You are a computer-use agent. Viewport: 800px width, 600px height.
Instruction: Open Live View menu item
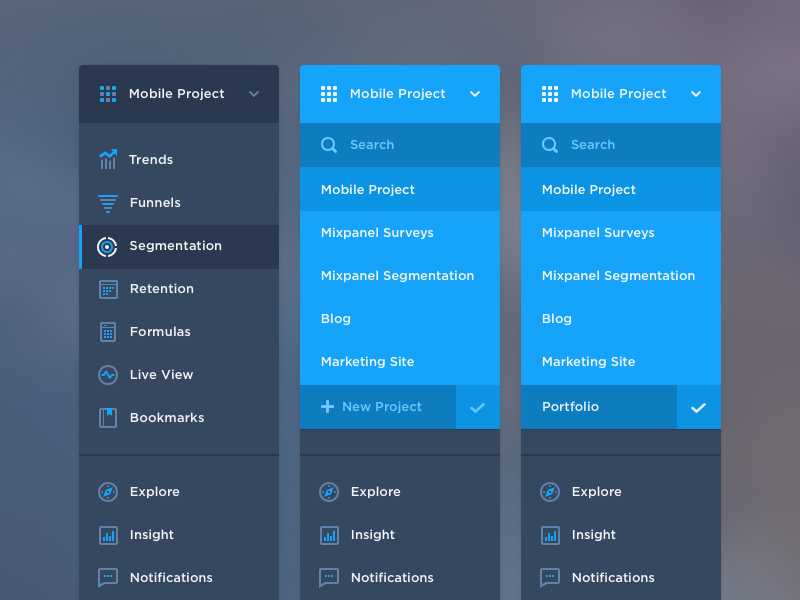(179, 374)
